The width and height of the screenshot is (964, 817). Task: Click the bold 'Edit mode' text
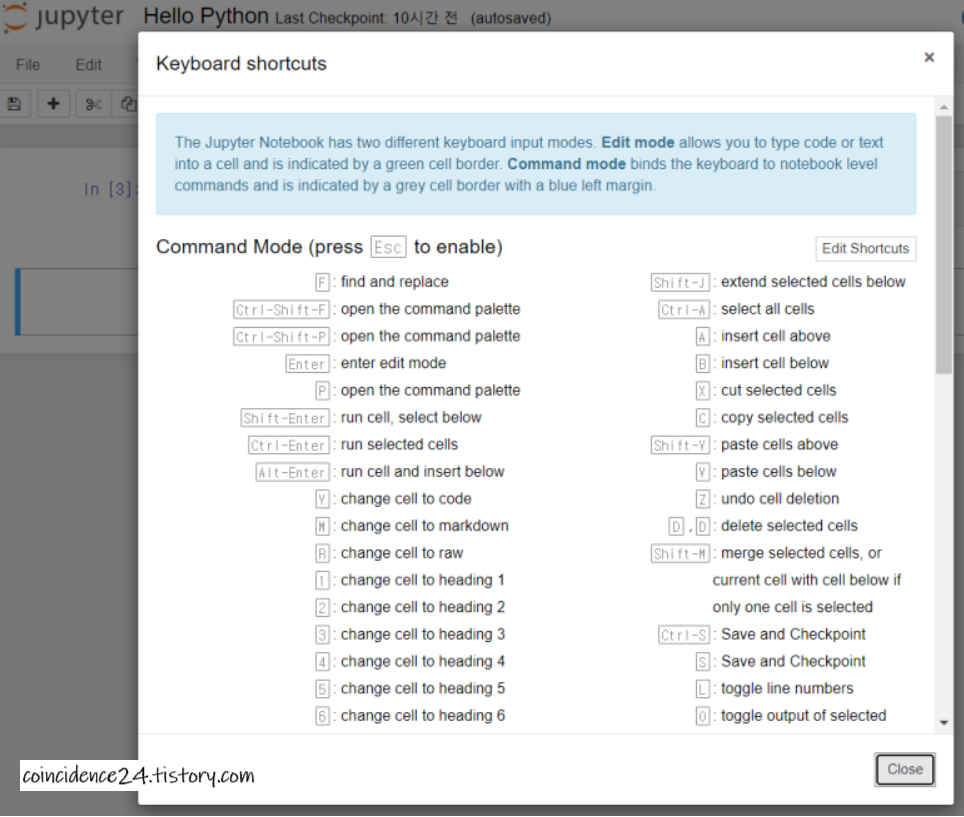(638, 142)
